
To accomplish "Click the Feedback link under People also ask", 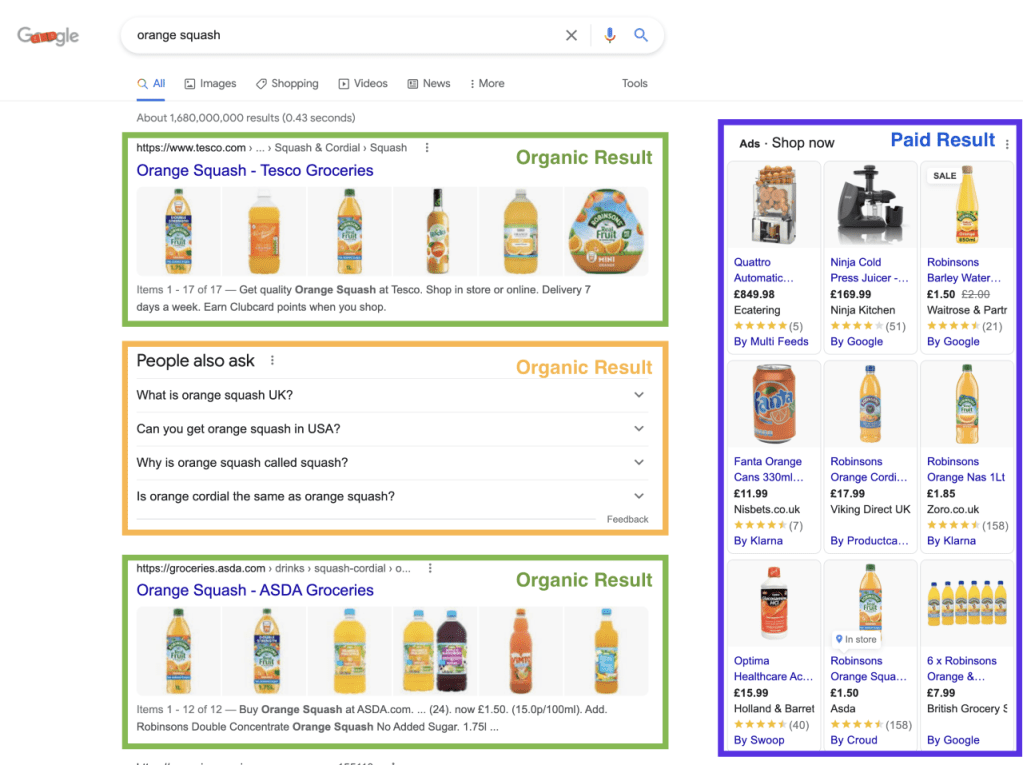I will click(627, 519).
